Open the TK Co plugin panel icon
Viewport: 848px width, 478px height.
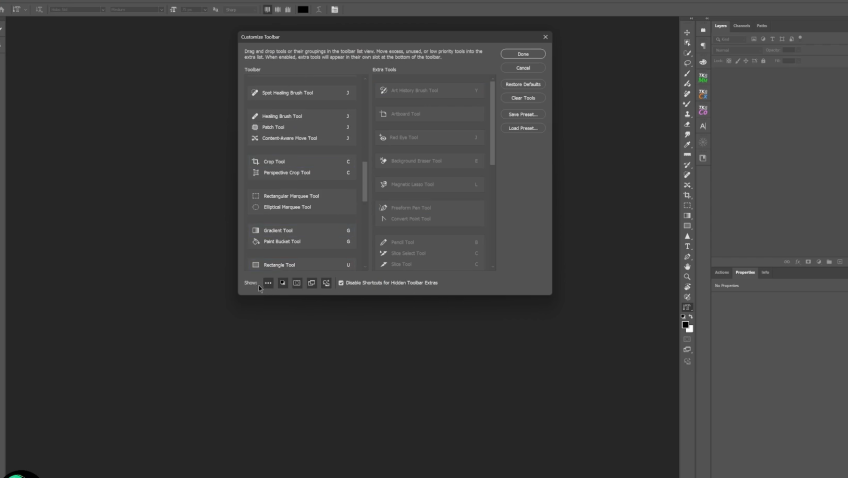[x=703, y=110]
